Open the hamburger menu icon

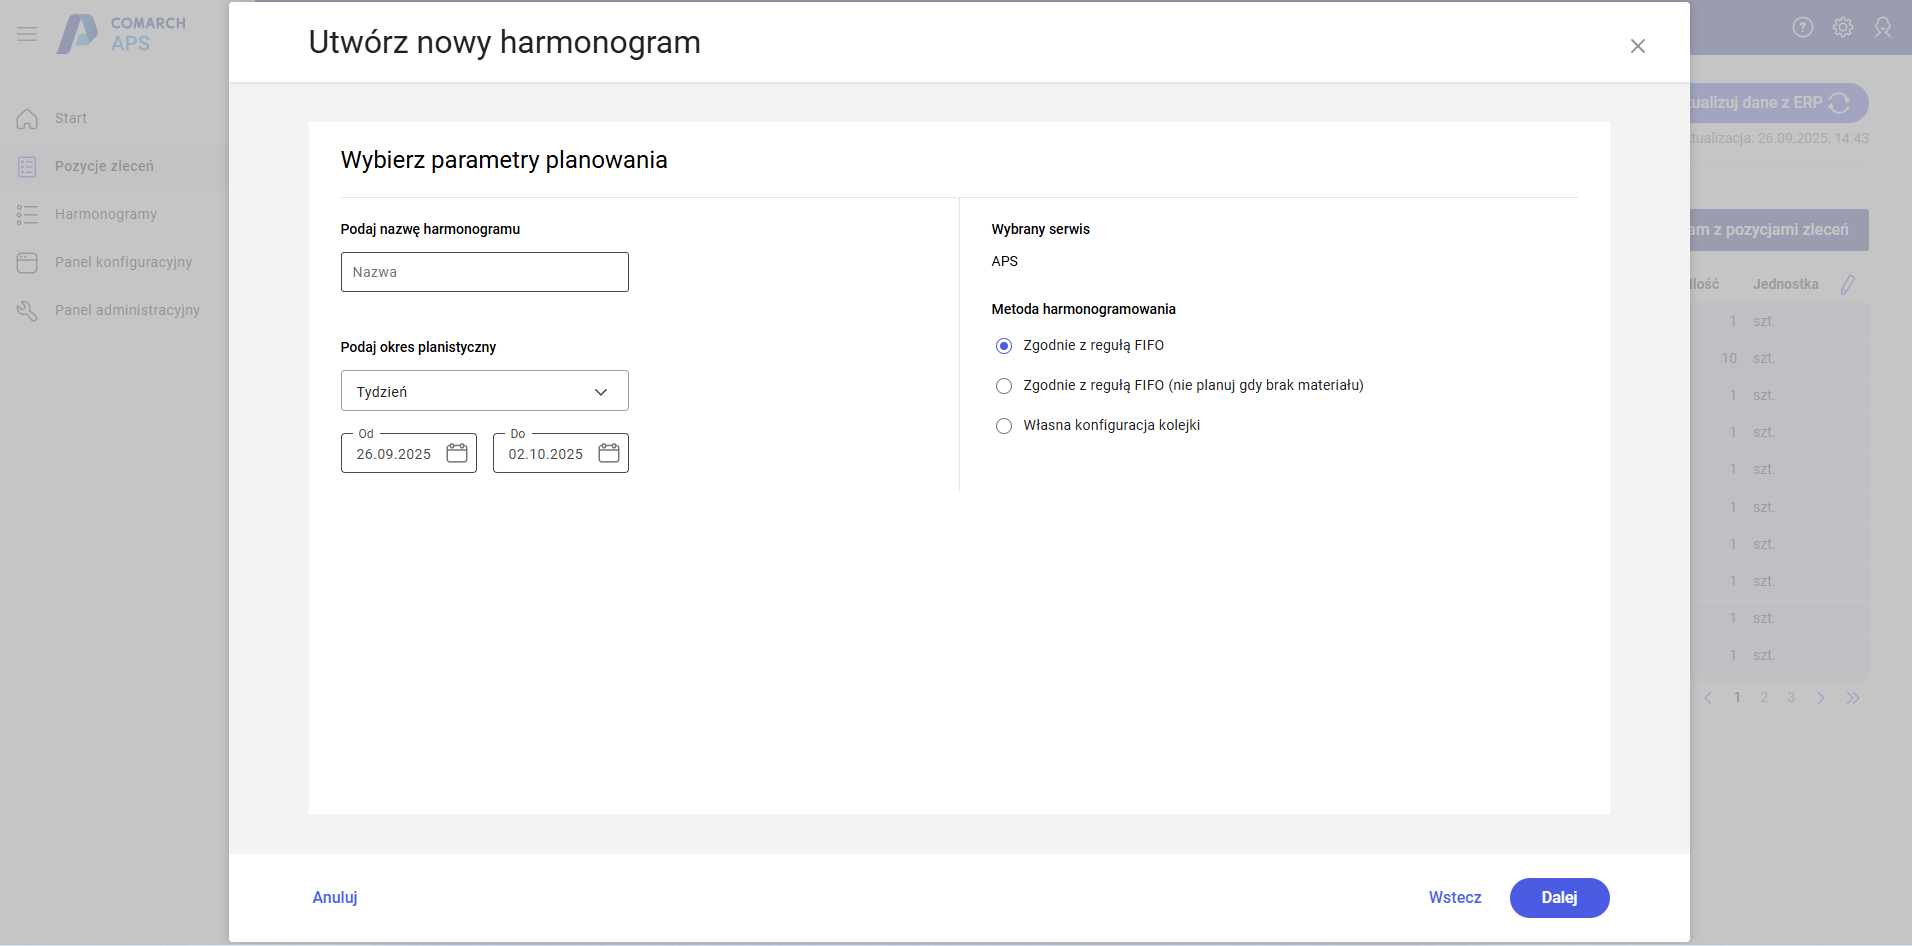tap(27, 34)
